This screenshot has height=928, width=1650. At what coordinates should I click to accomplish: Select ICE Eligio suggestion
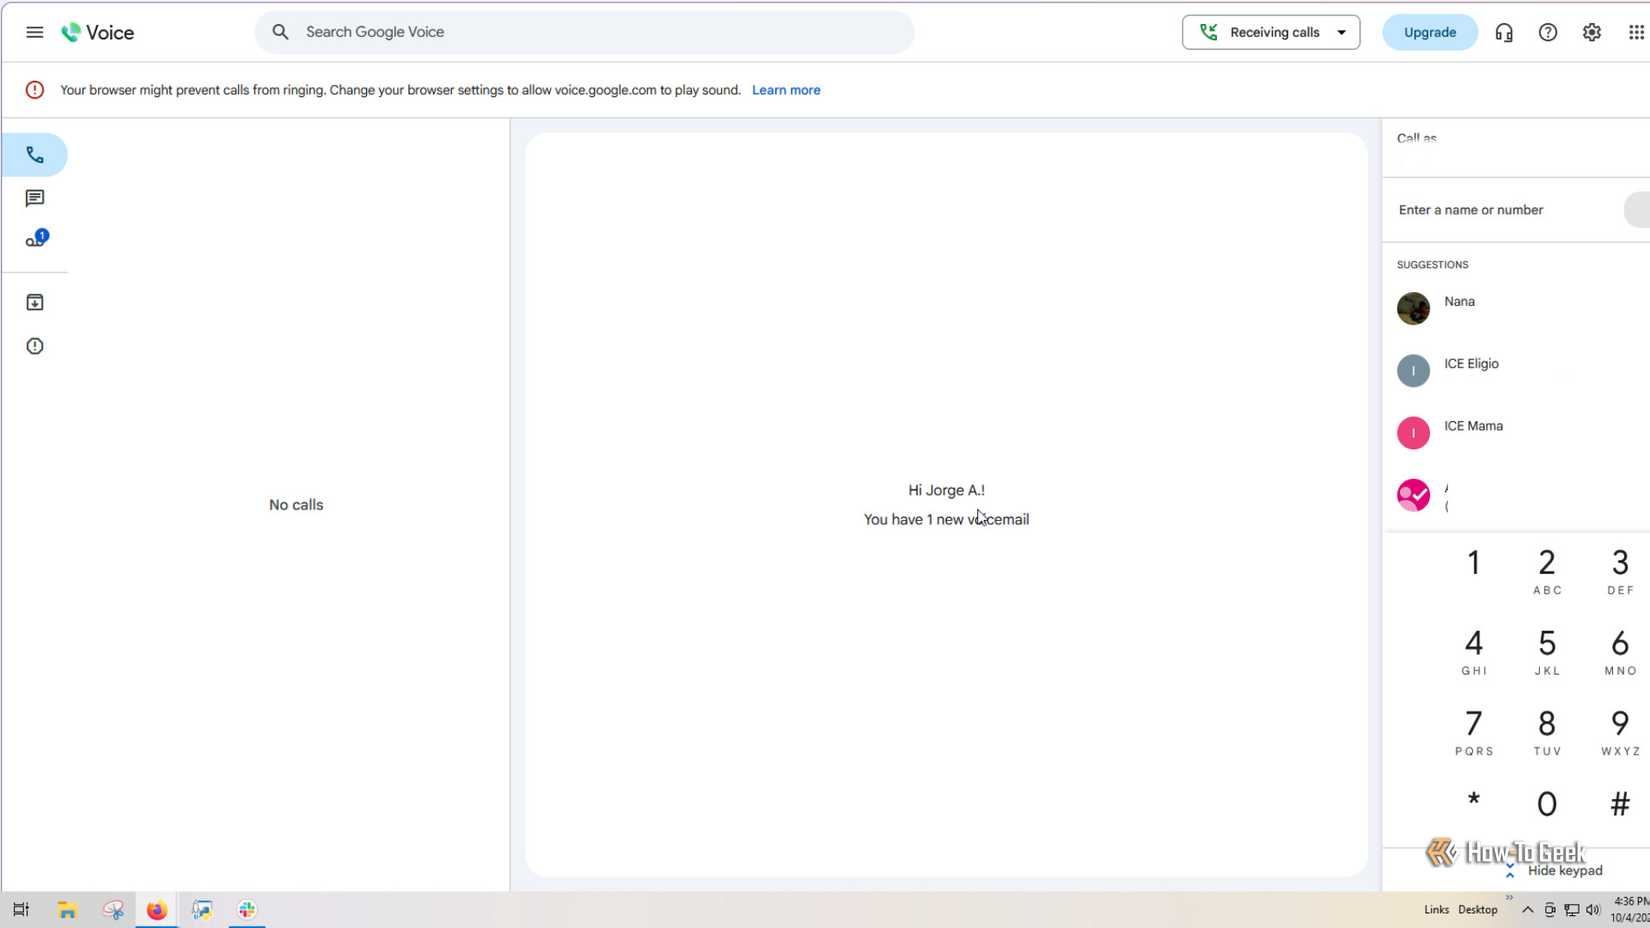1516,370
